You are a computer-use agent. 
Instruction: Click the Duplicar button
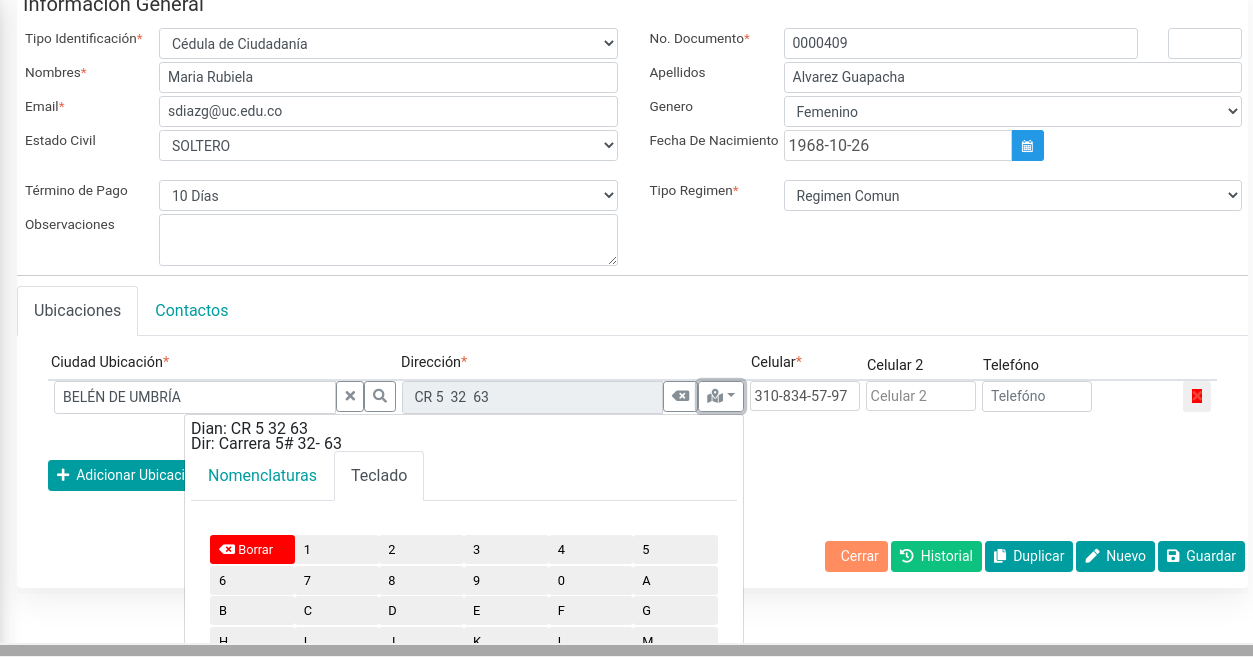pos(1029,557)
